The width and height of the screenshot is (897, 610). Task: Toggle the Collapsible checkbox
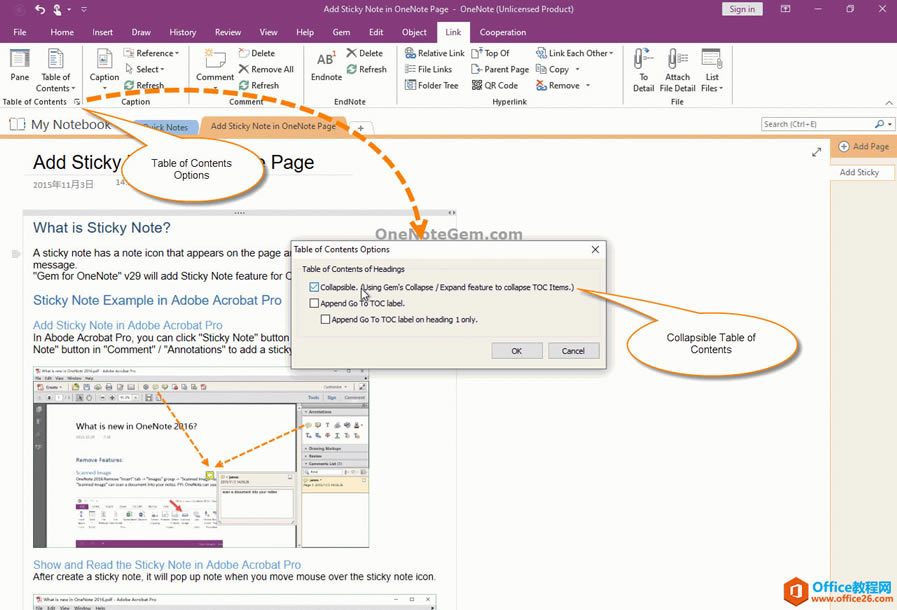click(x=314, y=287)
